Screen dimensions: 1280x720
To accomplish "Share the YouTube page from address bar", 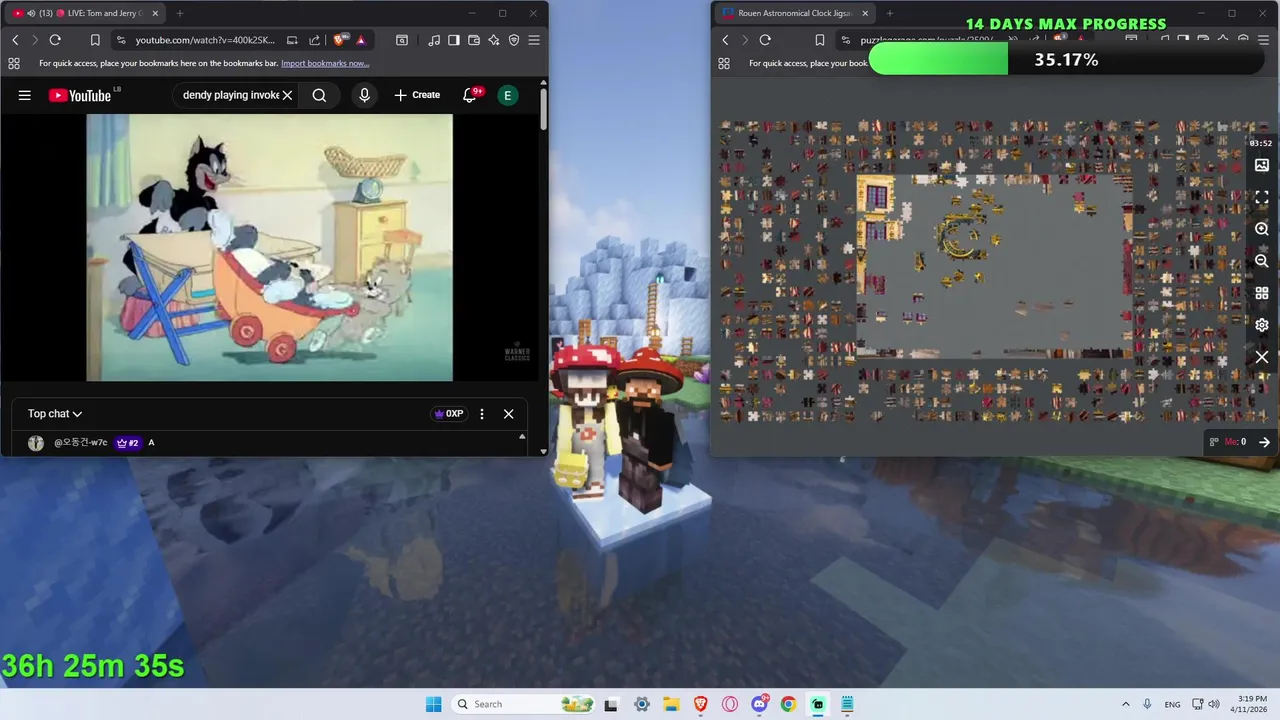I will point(314,40).
